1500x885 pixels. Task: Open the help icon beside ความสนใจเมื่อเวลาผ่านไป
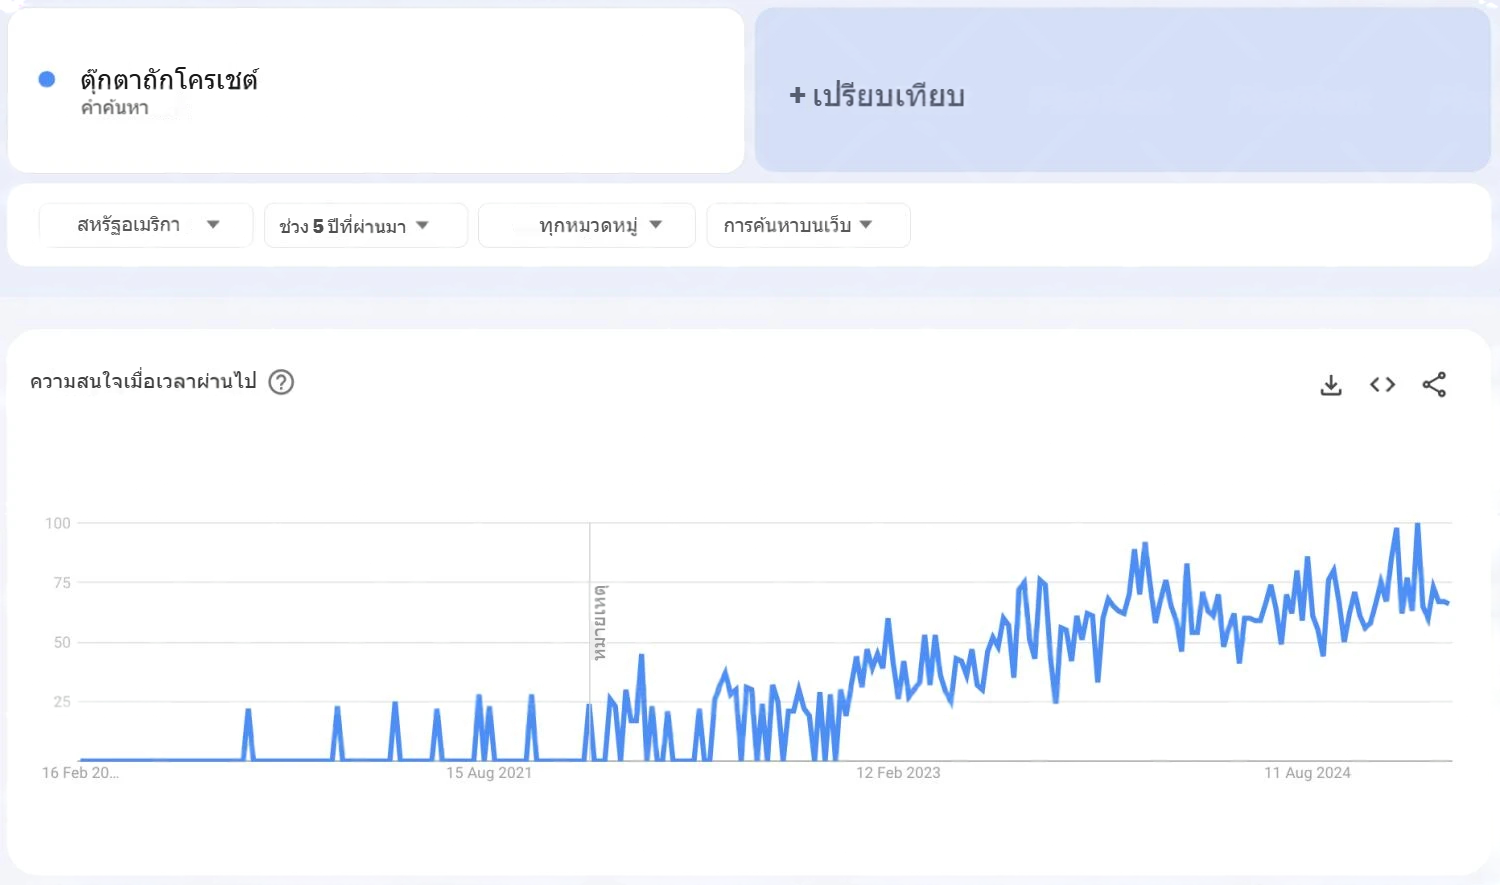(x=282, y=382)
